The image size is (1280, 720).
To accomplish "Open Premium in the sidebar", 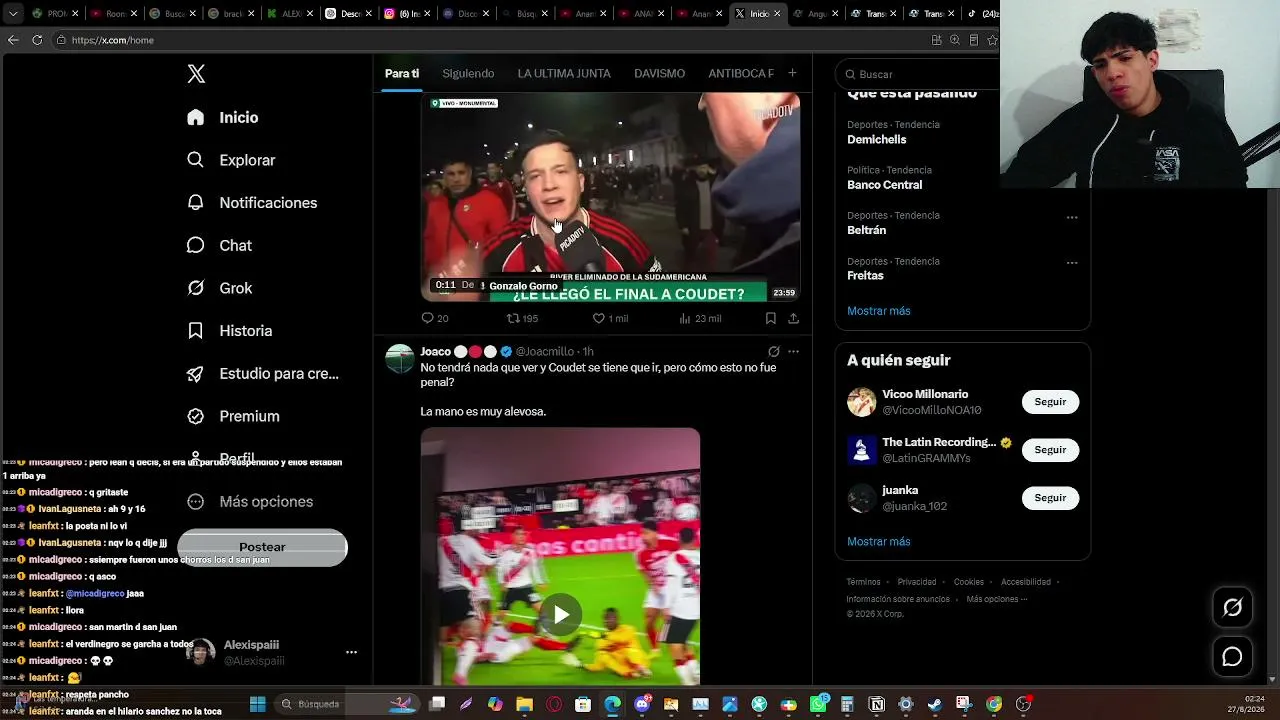I will pyautogui.click(x=233, y=416).
